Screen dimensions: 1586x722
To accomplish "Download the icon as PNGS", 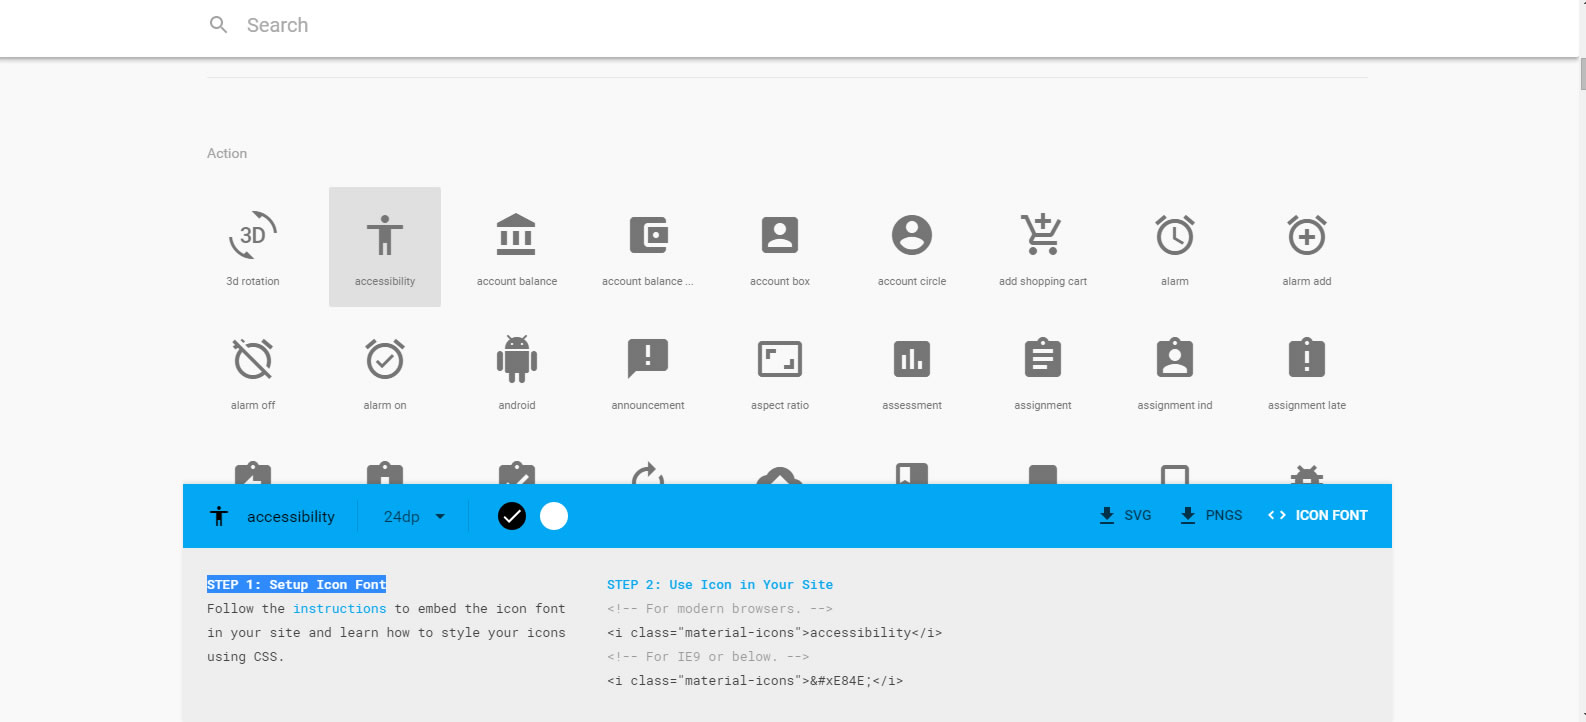I will pos(1210,515).
